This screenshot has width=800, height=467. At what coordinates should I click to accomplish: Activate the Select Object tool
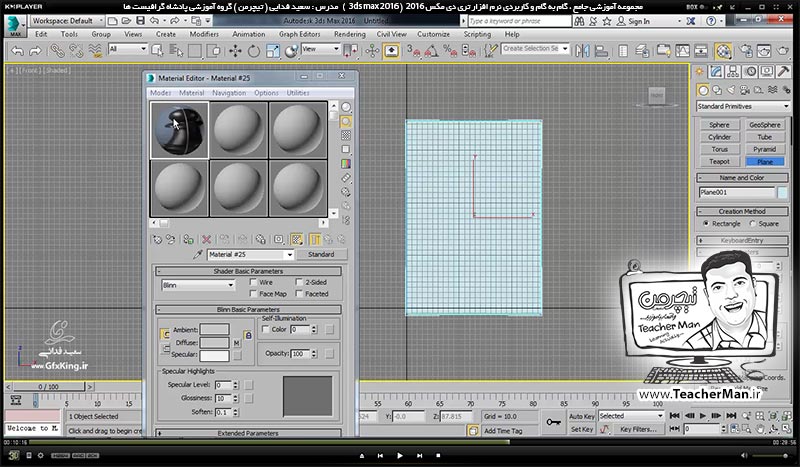(157, 51)
